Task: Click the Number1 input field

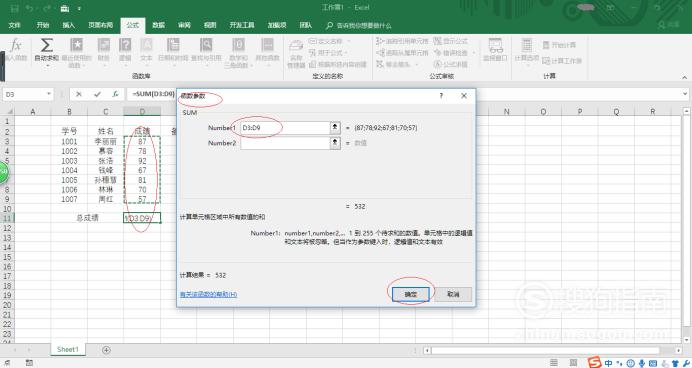Action: point(285,128)
